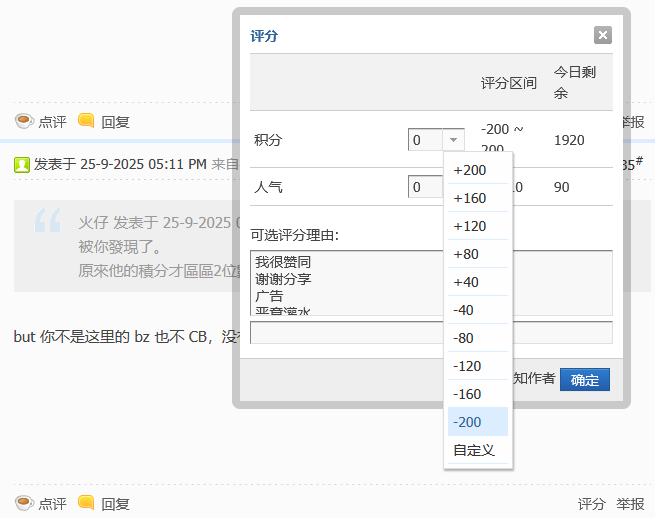The width and height of the screenshot is (655, 518).
Task: Choose 广告 as the rating reason
Action: click(x=270, y=297)
